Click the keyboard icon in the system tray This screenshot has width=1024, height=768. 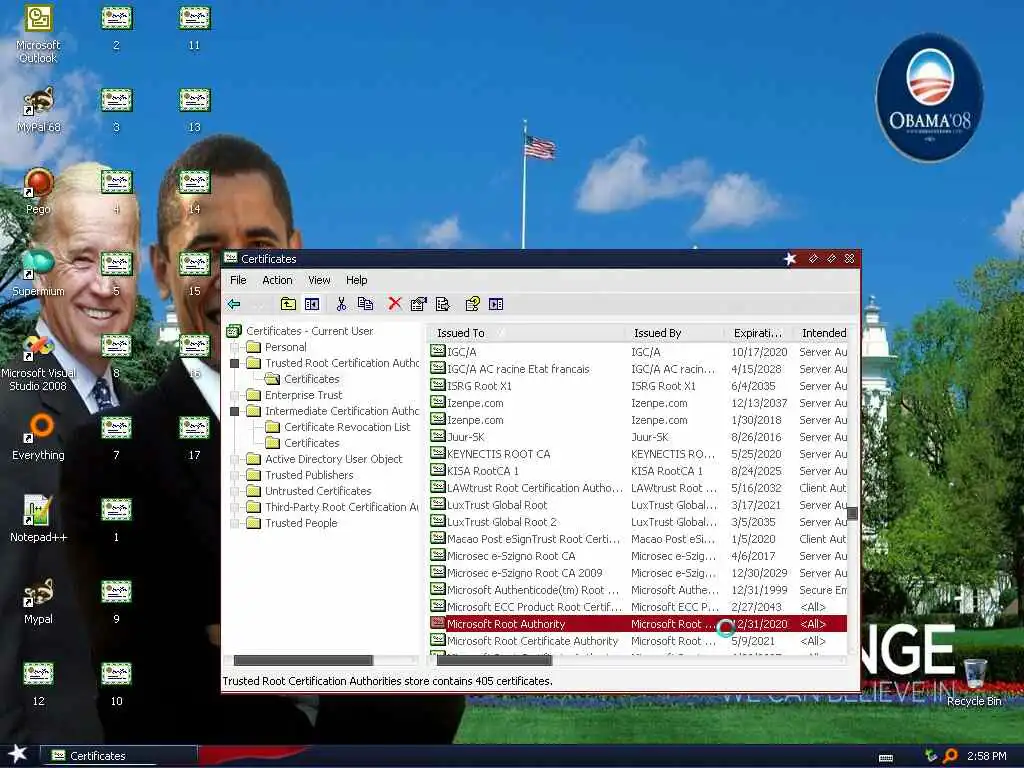pyautogui.click(x=886, y=758)
